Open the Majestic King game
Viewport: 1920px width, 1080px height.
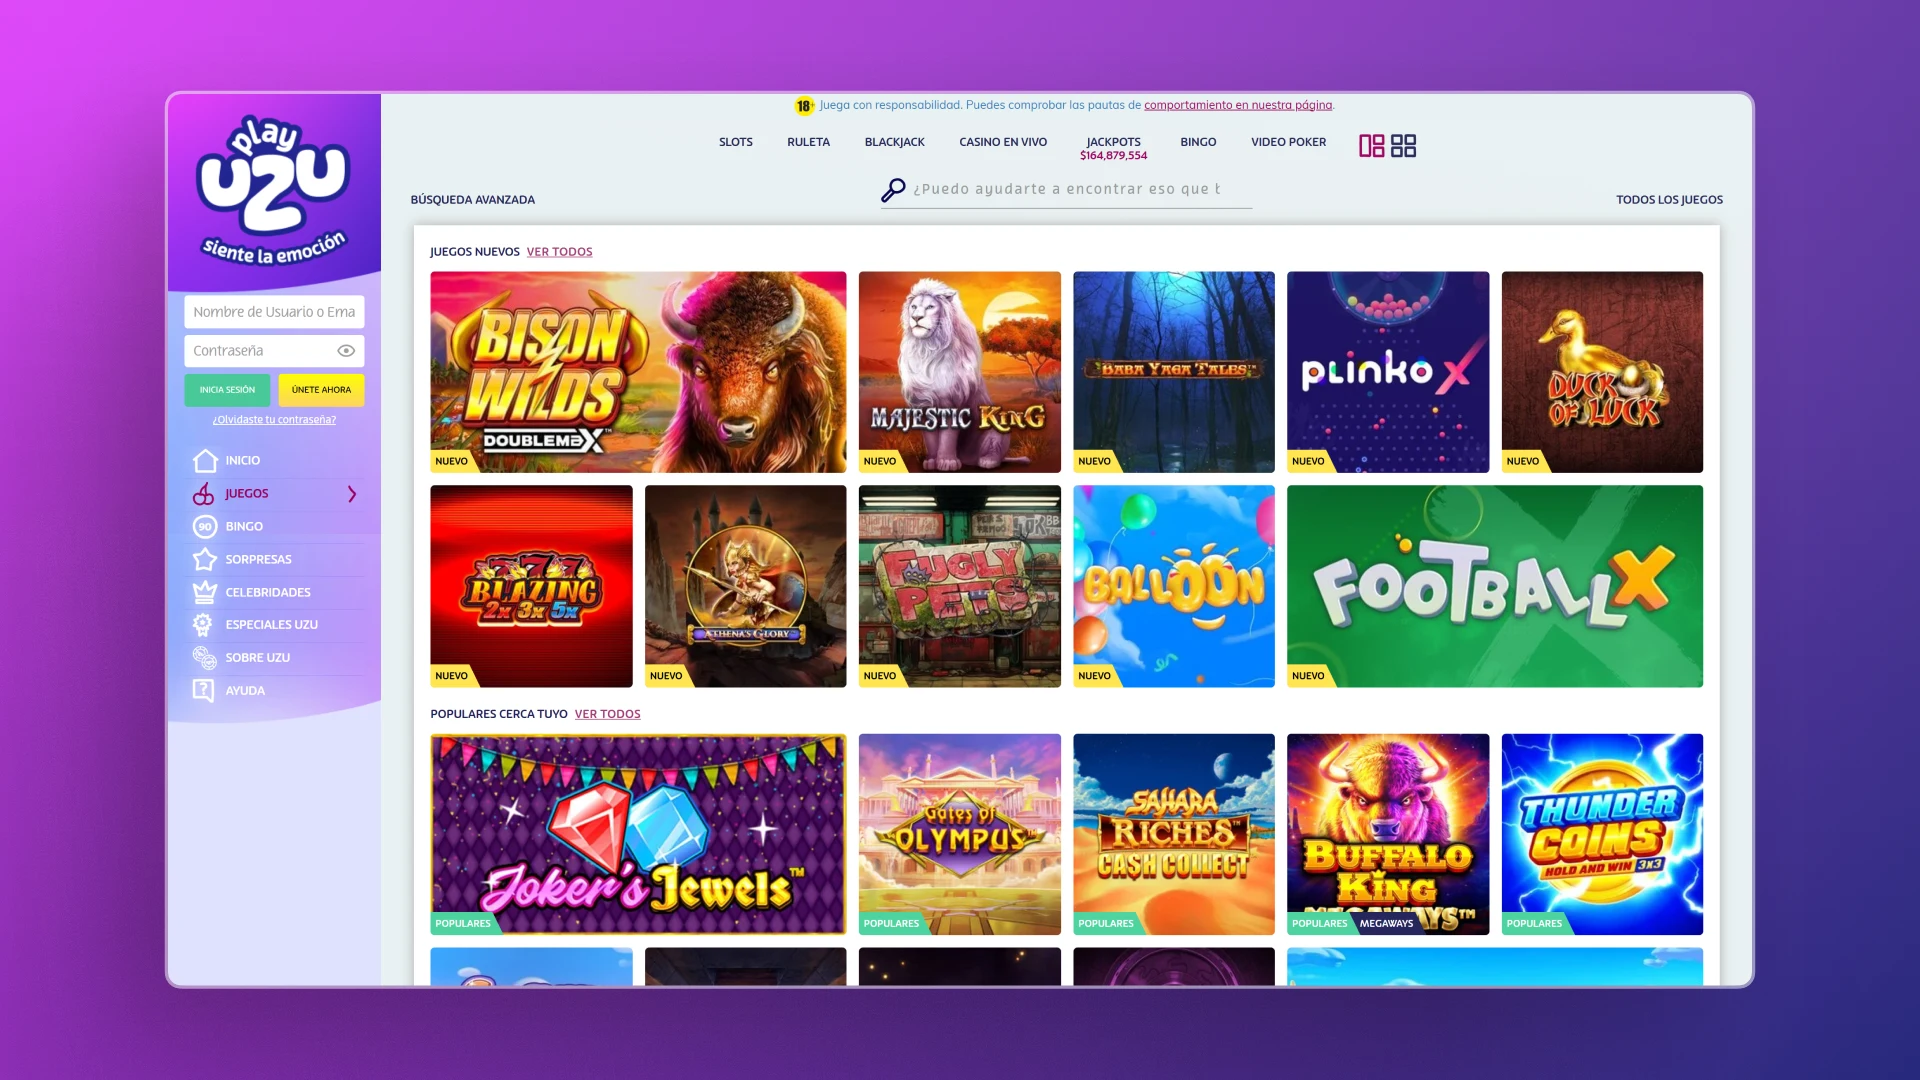959,372
